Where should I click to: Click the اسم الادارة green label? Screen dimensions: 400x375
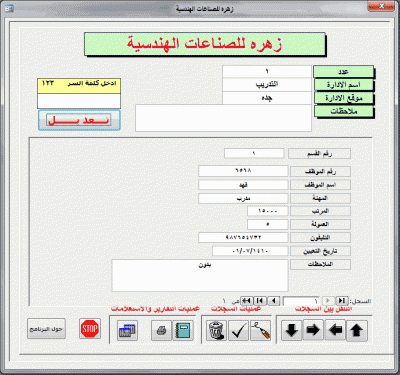pos(344,85)
